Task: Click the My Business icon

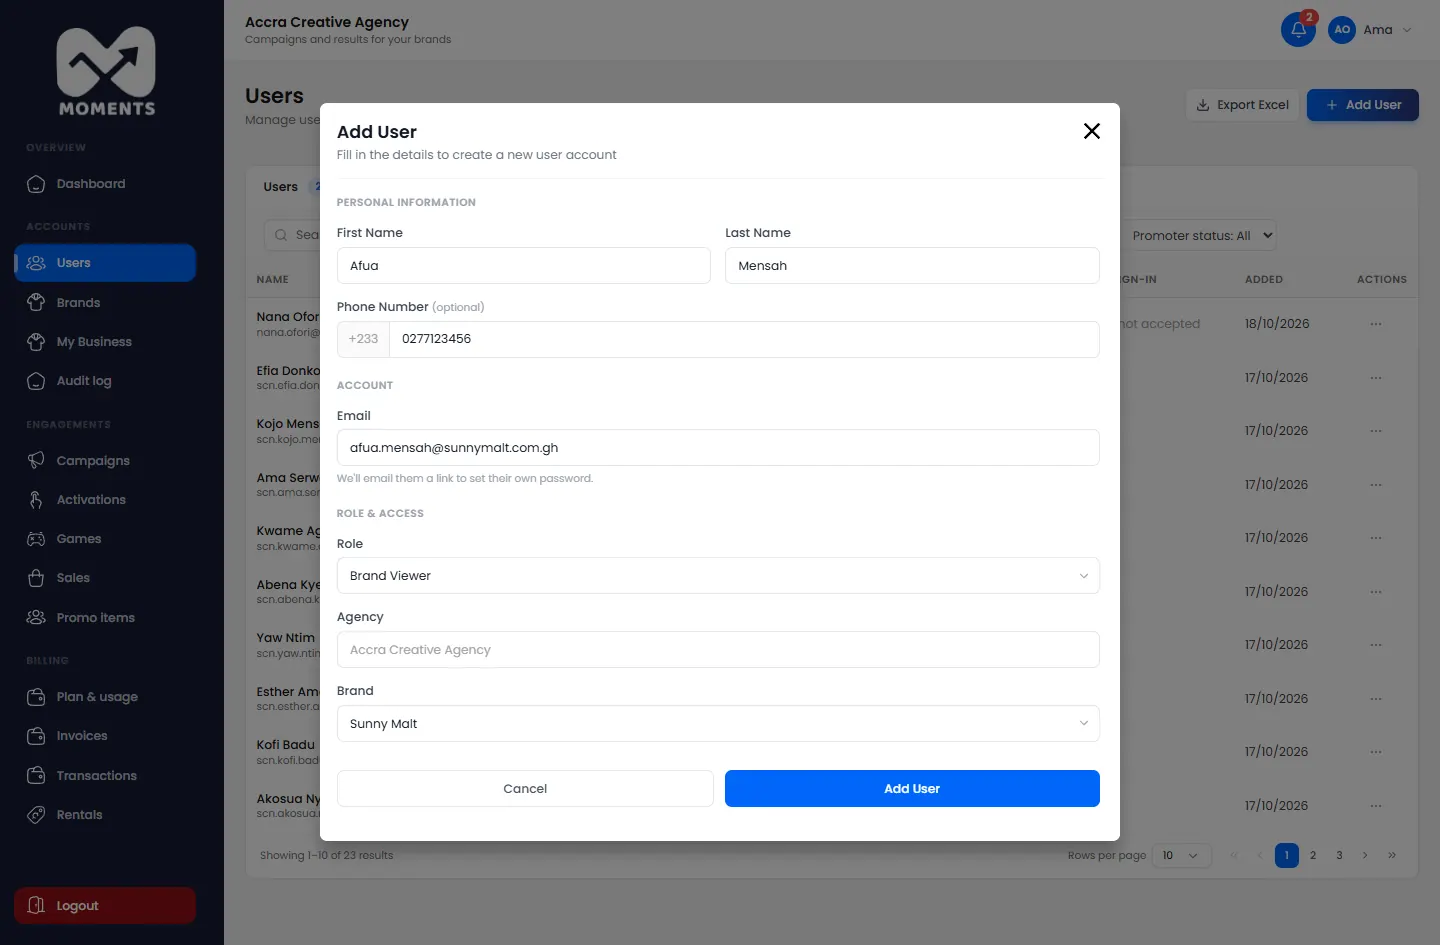Action: pos(36,342)
